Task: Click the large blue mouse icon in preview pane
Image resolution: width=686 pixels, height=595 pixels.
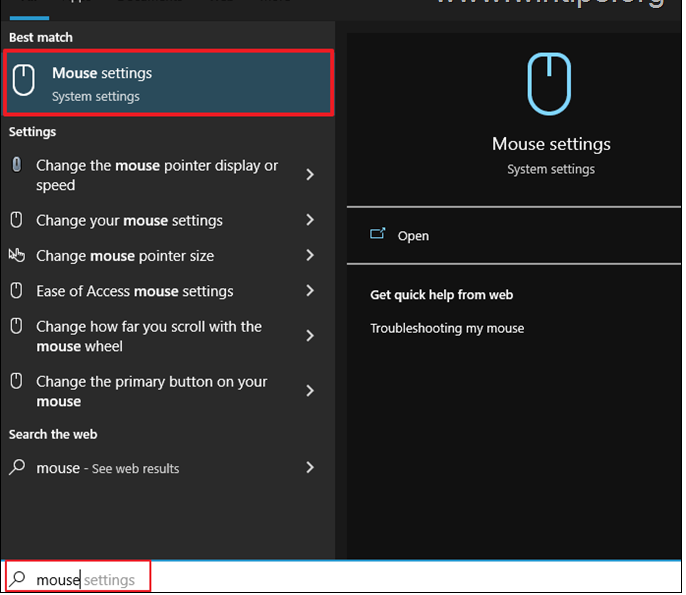Action: (x=550, y=85)
